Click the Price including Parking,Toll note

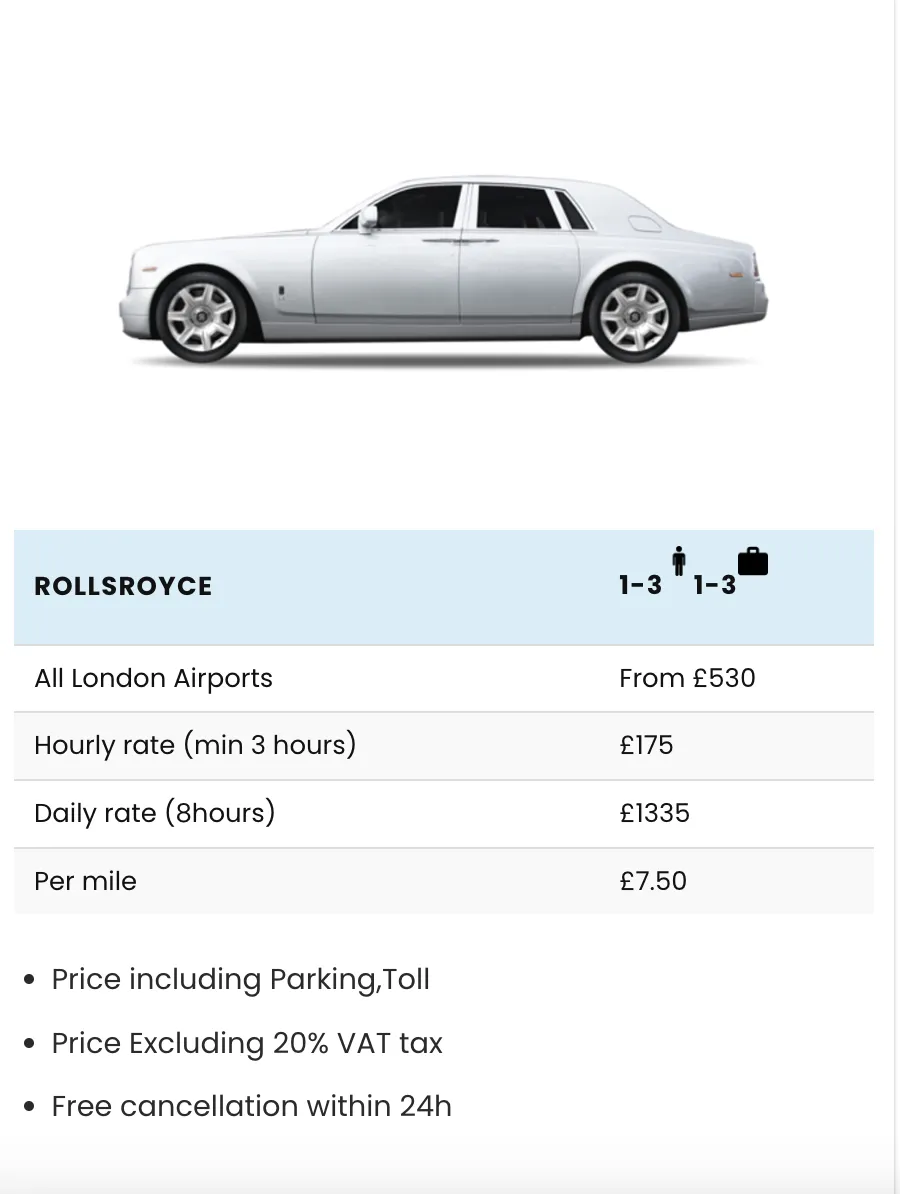241,979
